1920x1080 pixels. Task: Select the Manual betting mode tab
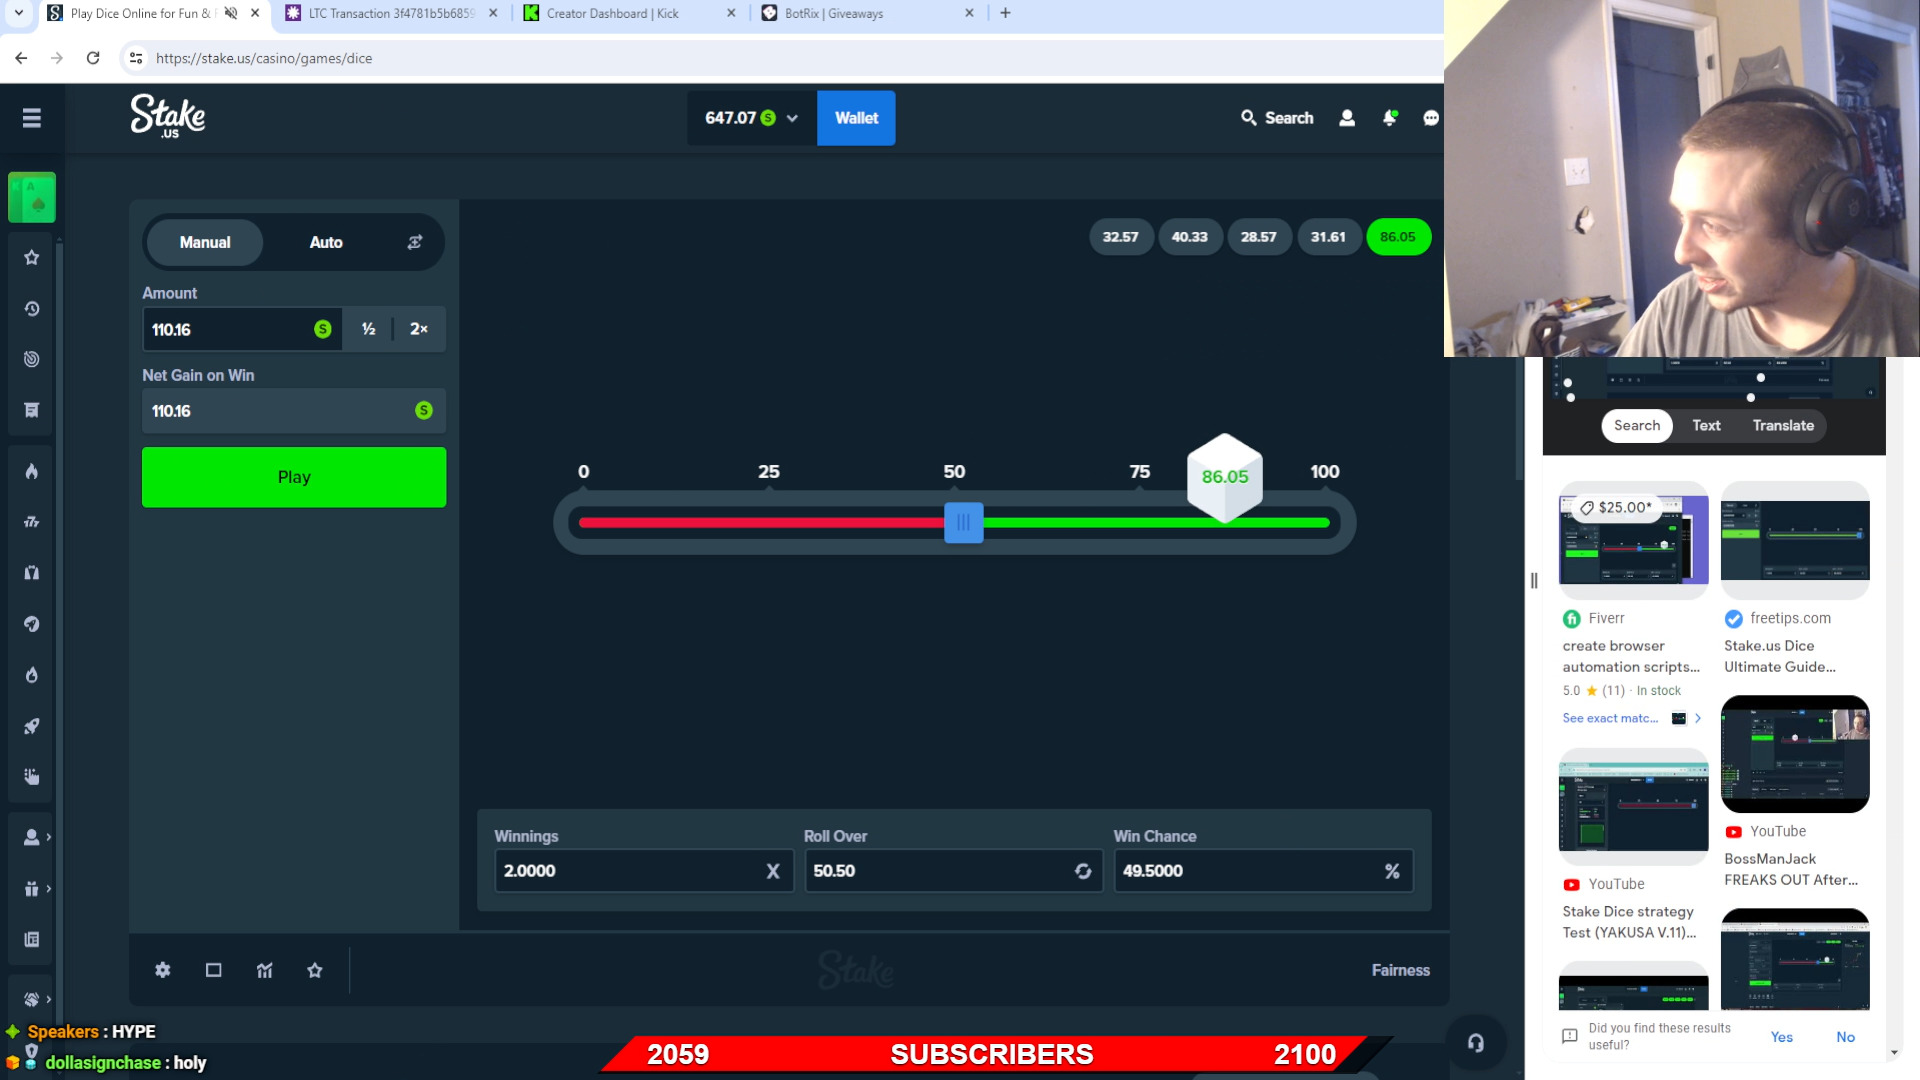205,242
